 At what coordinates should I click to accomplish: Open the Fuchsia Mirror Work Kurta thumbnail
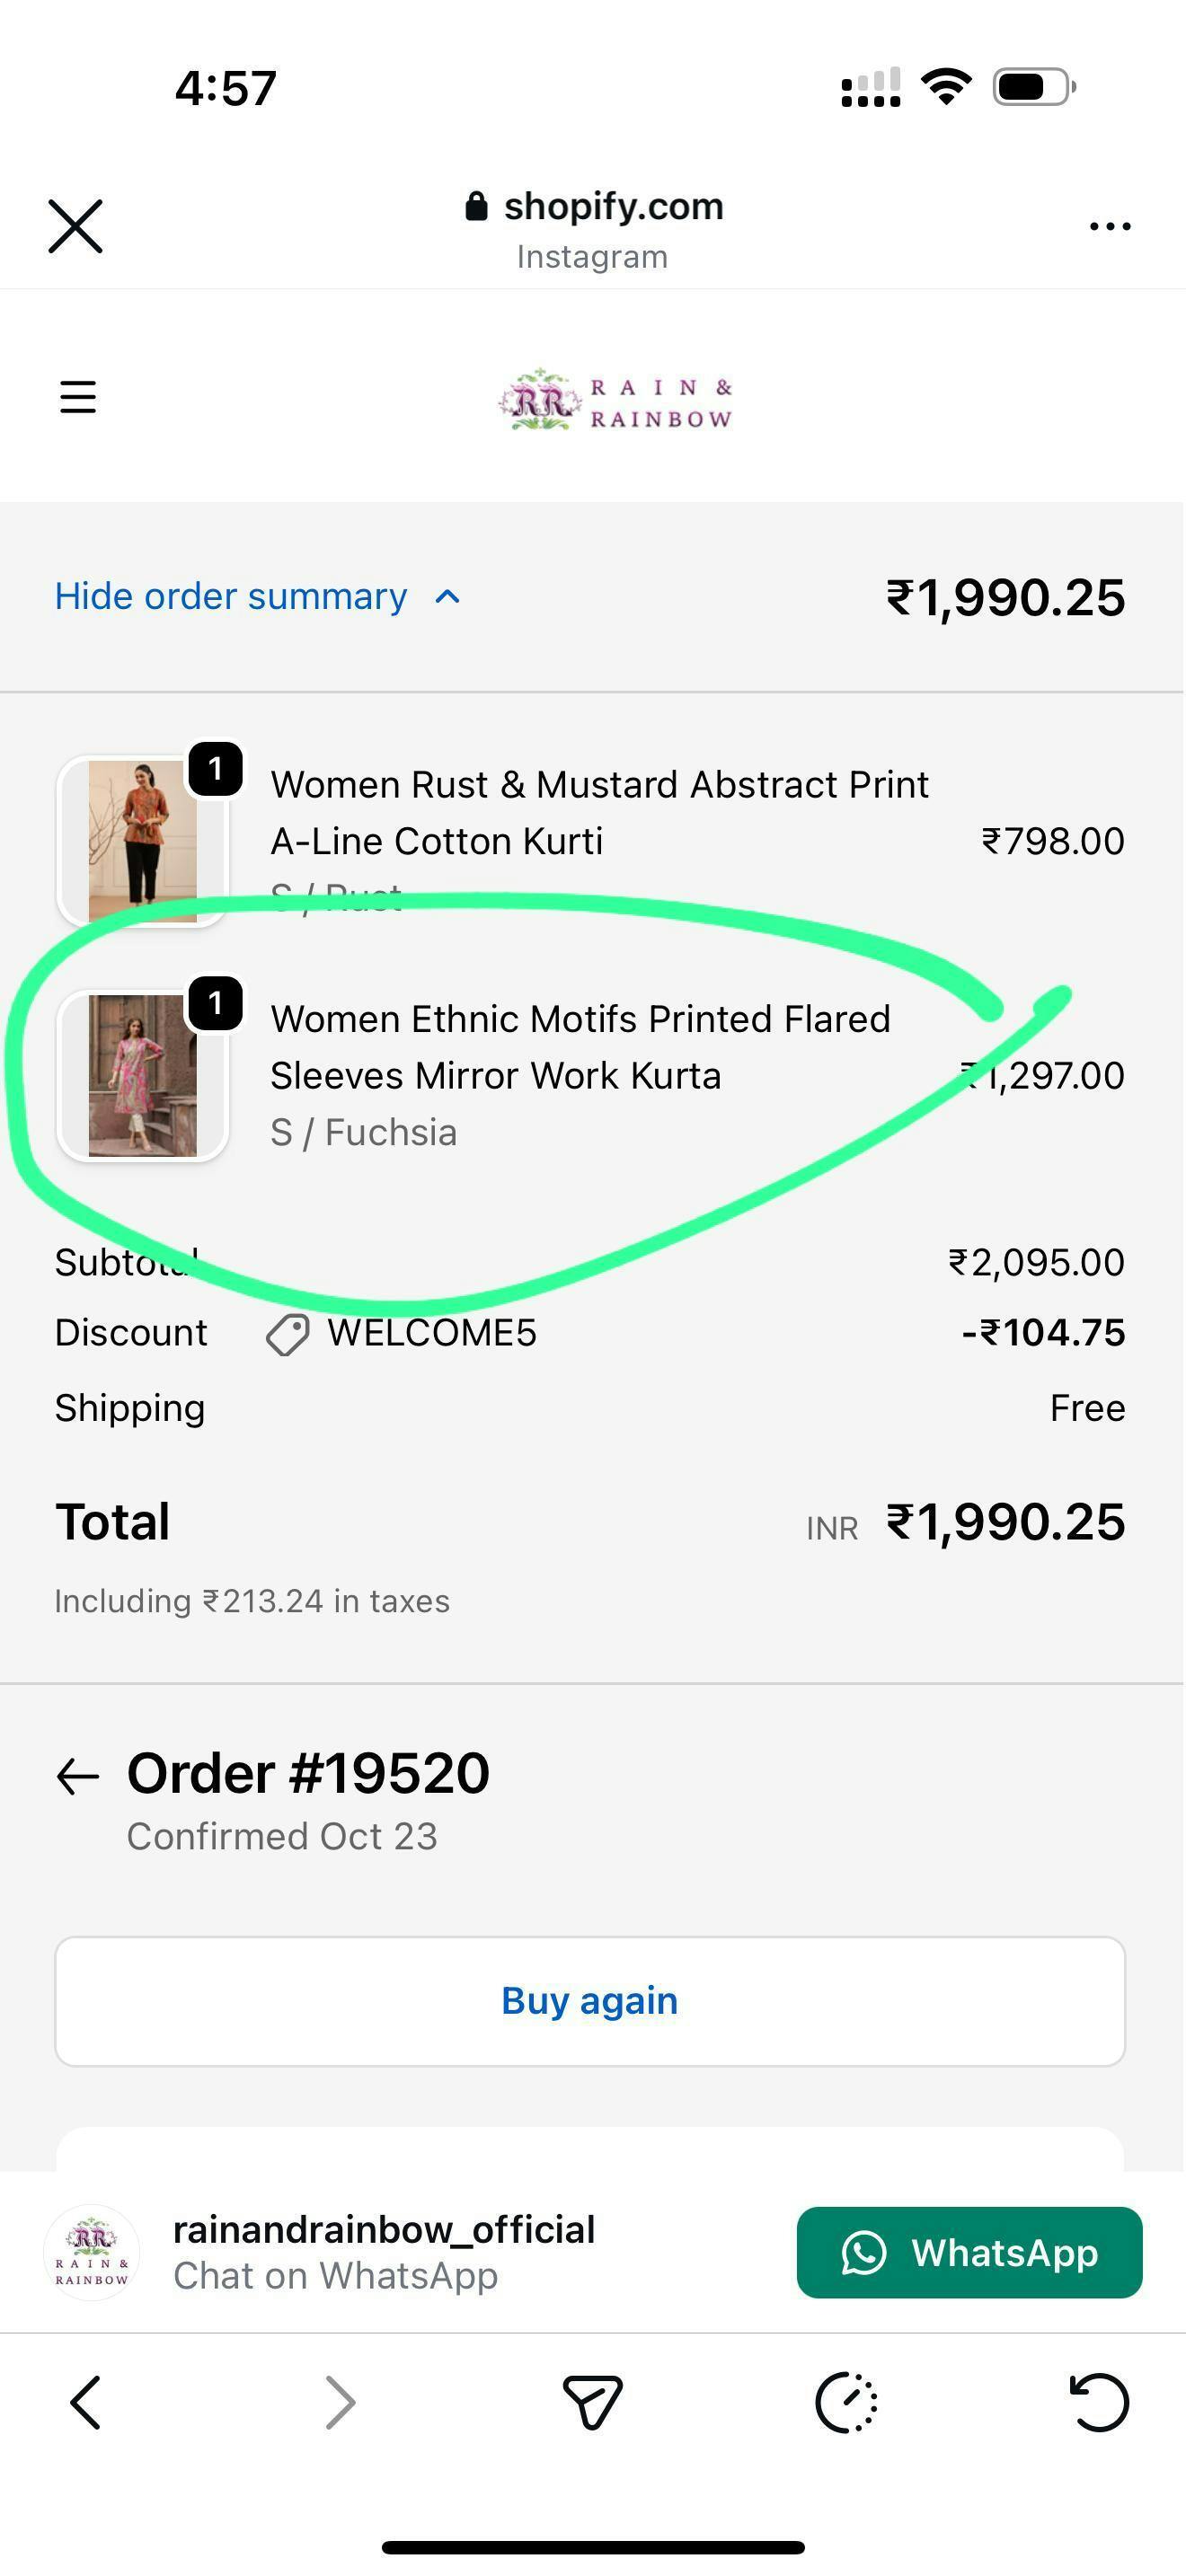(143, 1076)
